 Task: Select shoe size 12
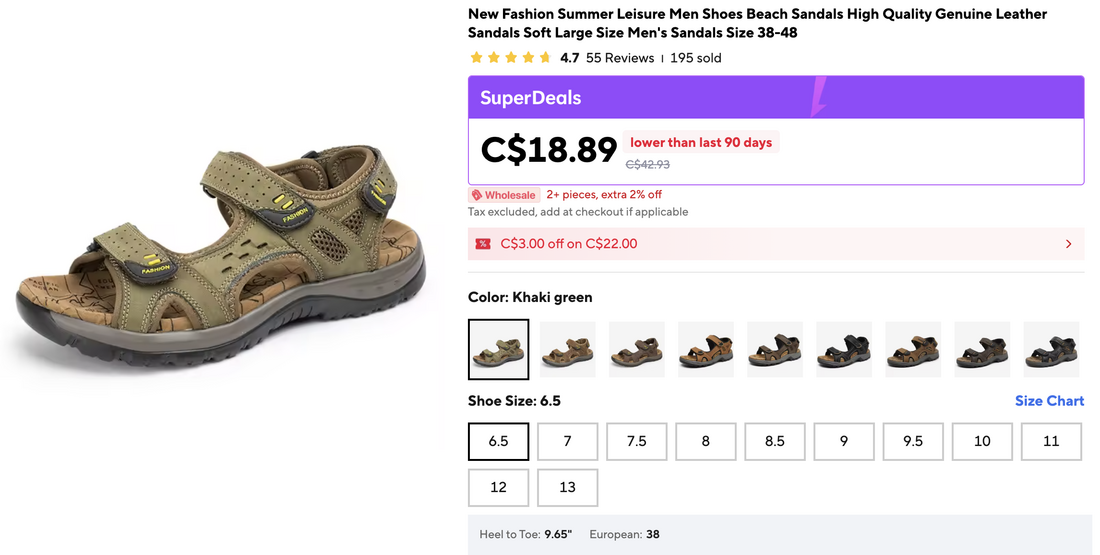[498, 487]
